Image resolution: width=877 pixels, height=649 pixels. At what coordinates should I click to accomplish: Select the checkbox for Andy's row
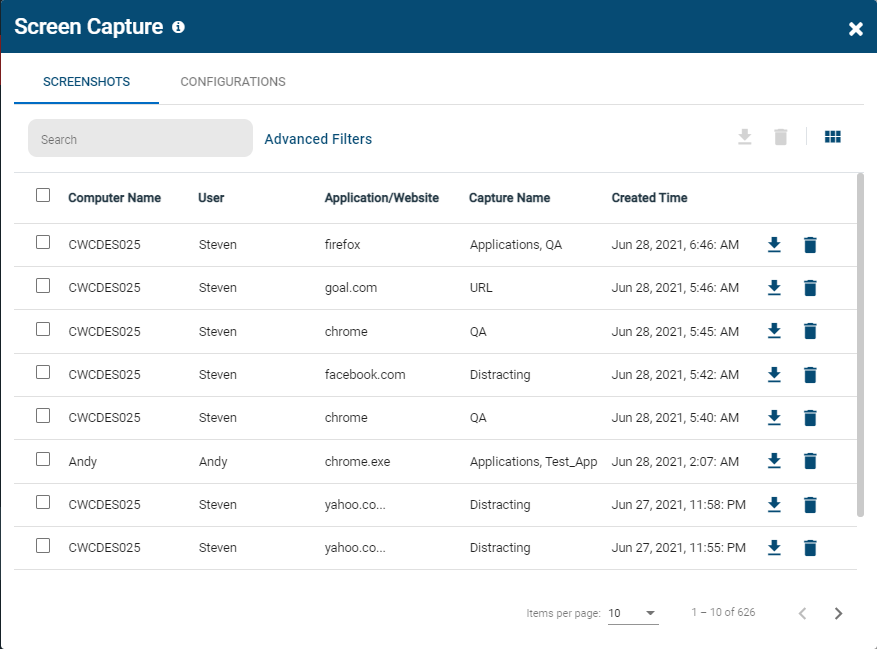pos(43,459)
